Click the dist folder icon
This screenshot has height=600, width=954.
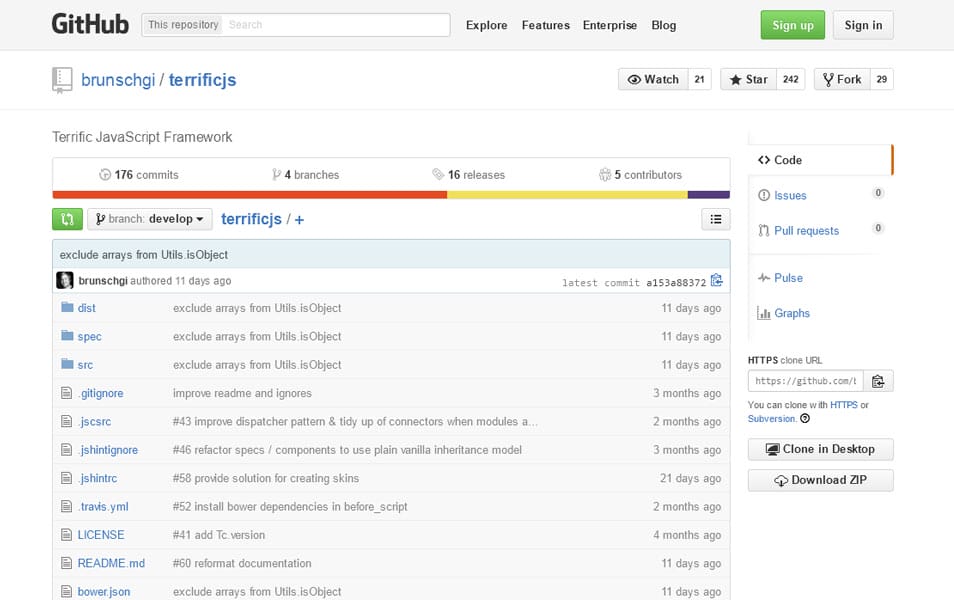click(x=67, y=307)
